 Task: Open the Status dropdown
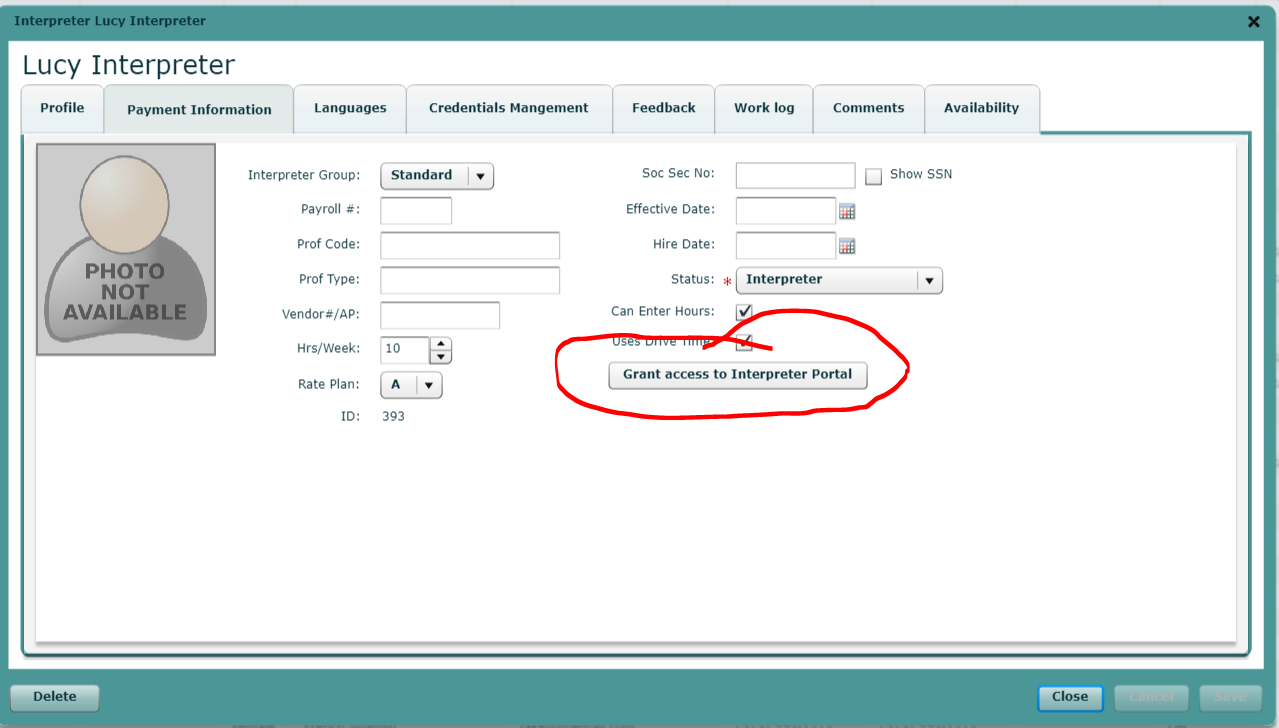tap(839, 280)
